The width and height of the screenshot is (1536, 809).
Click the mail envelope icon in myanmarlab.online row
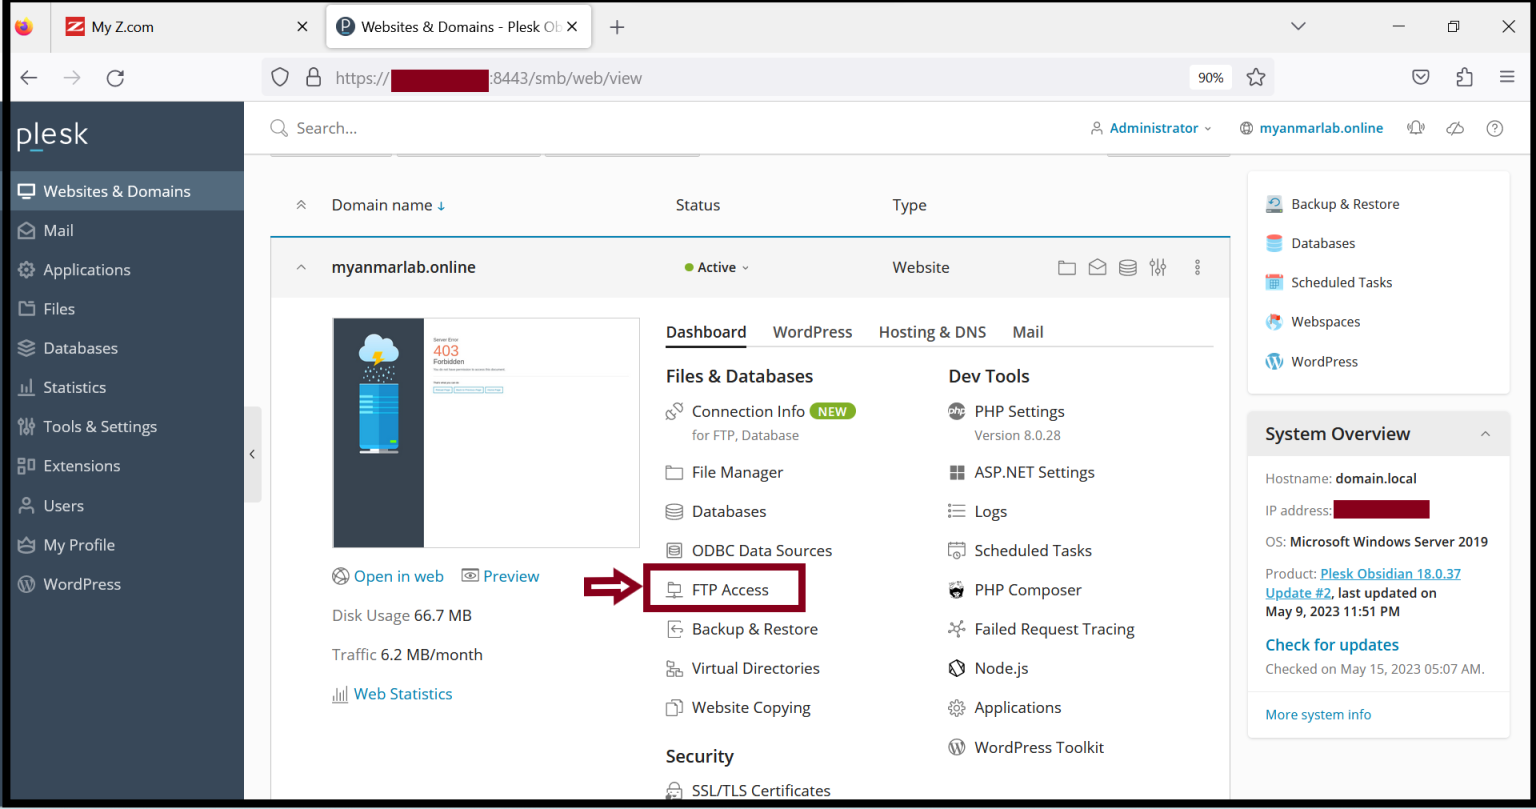click(1097, 268)
